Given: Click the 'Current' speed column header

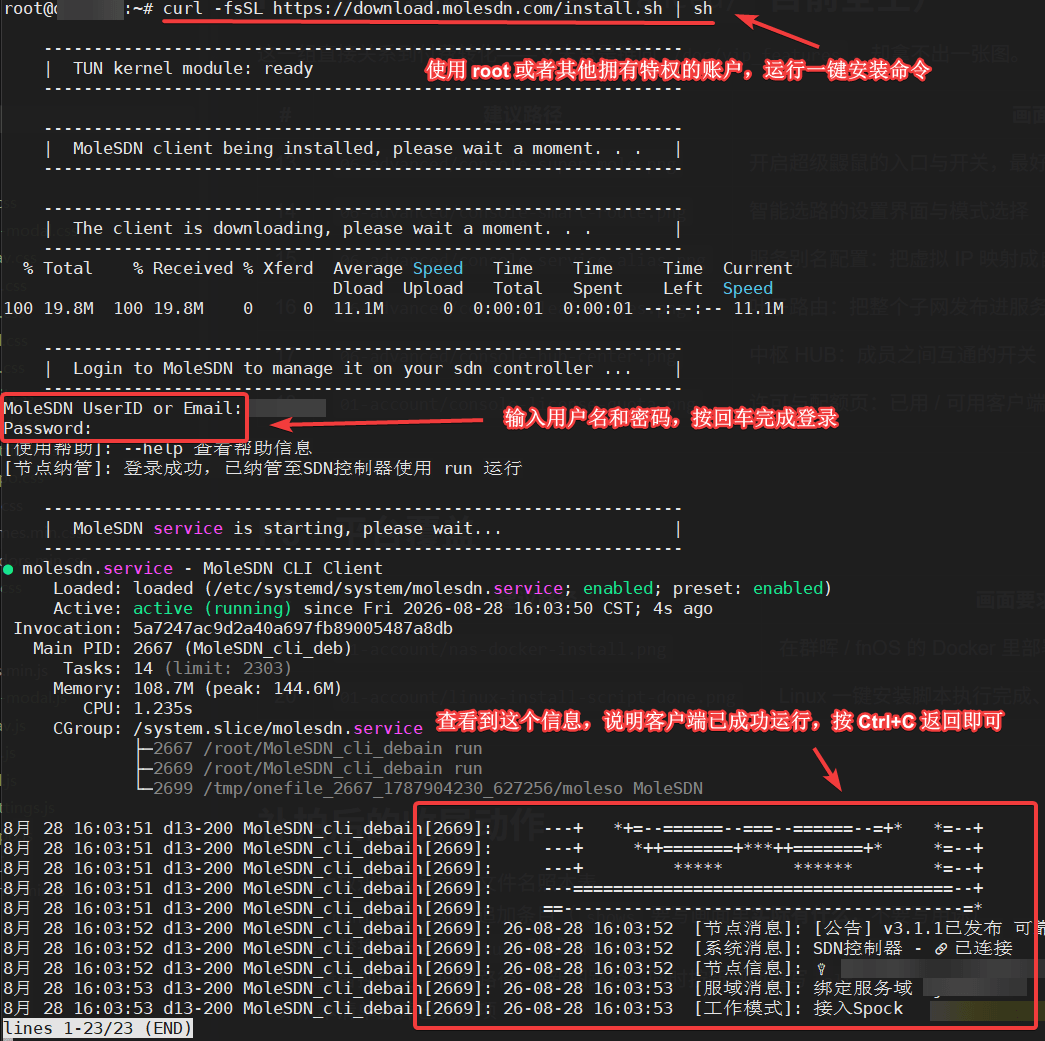Looking at the screenshot, I should click(x=758, y=269).
